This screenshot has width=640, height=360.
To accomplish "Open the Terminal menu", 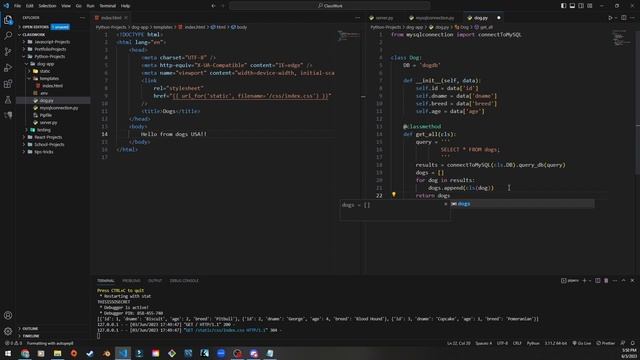I will coord(107,6).
